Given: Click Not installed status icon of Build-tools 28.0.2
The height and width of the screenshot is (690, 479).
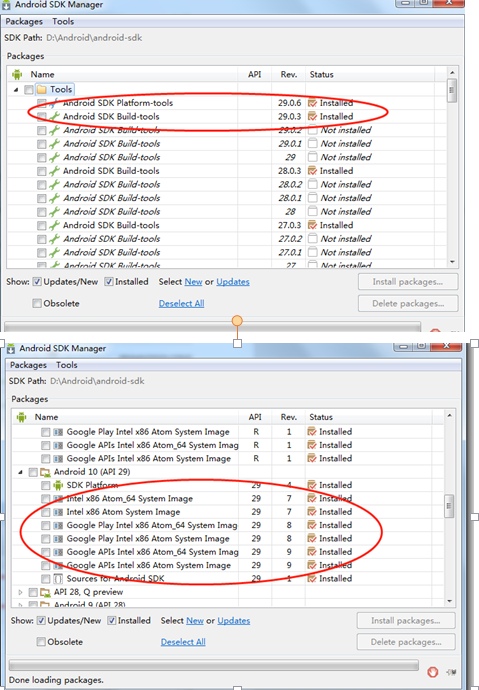Looking at the screenshot, I should (313, 184).
